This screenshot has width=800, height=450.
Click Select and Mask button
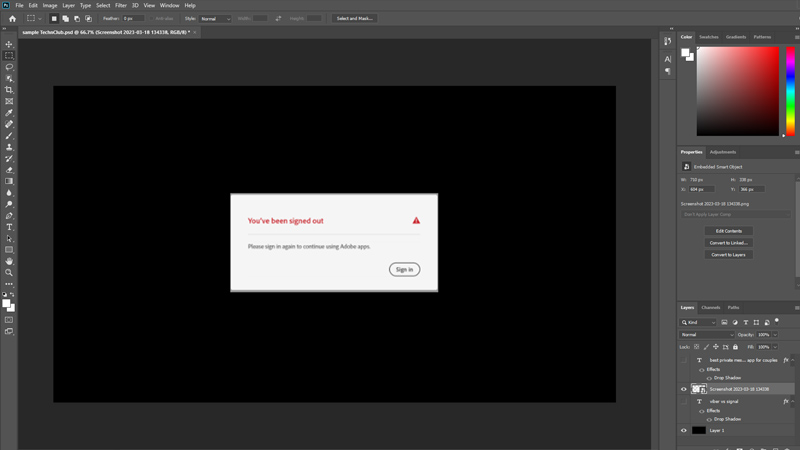click(355, 18)
